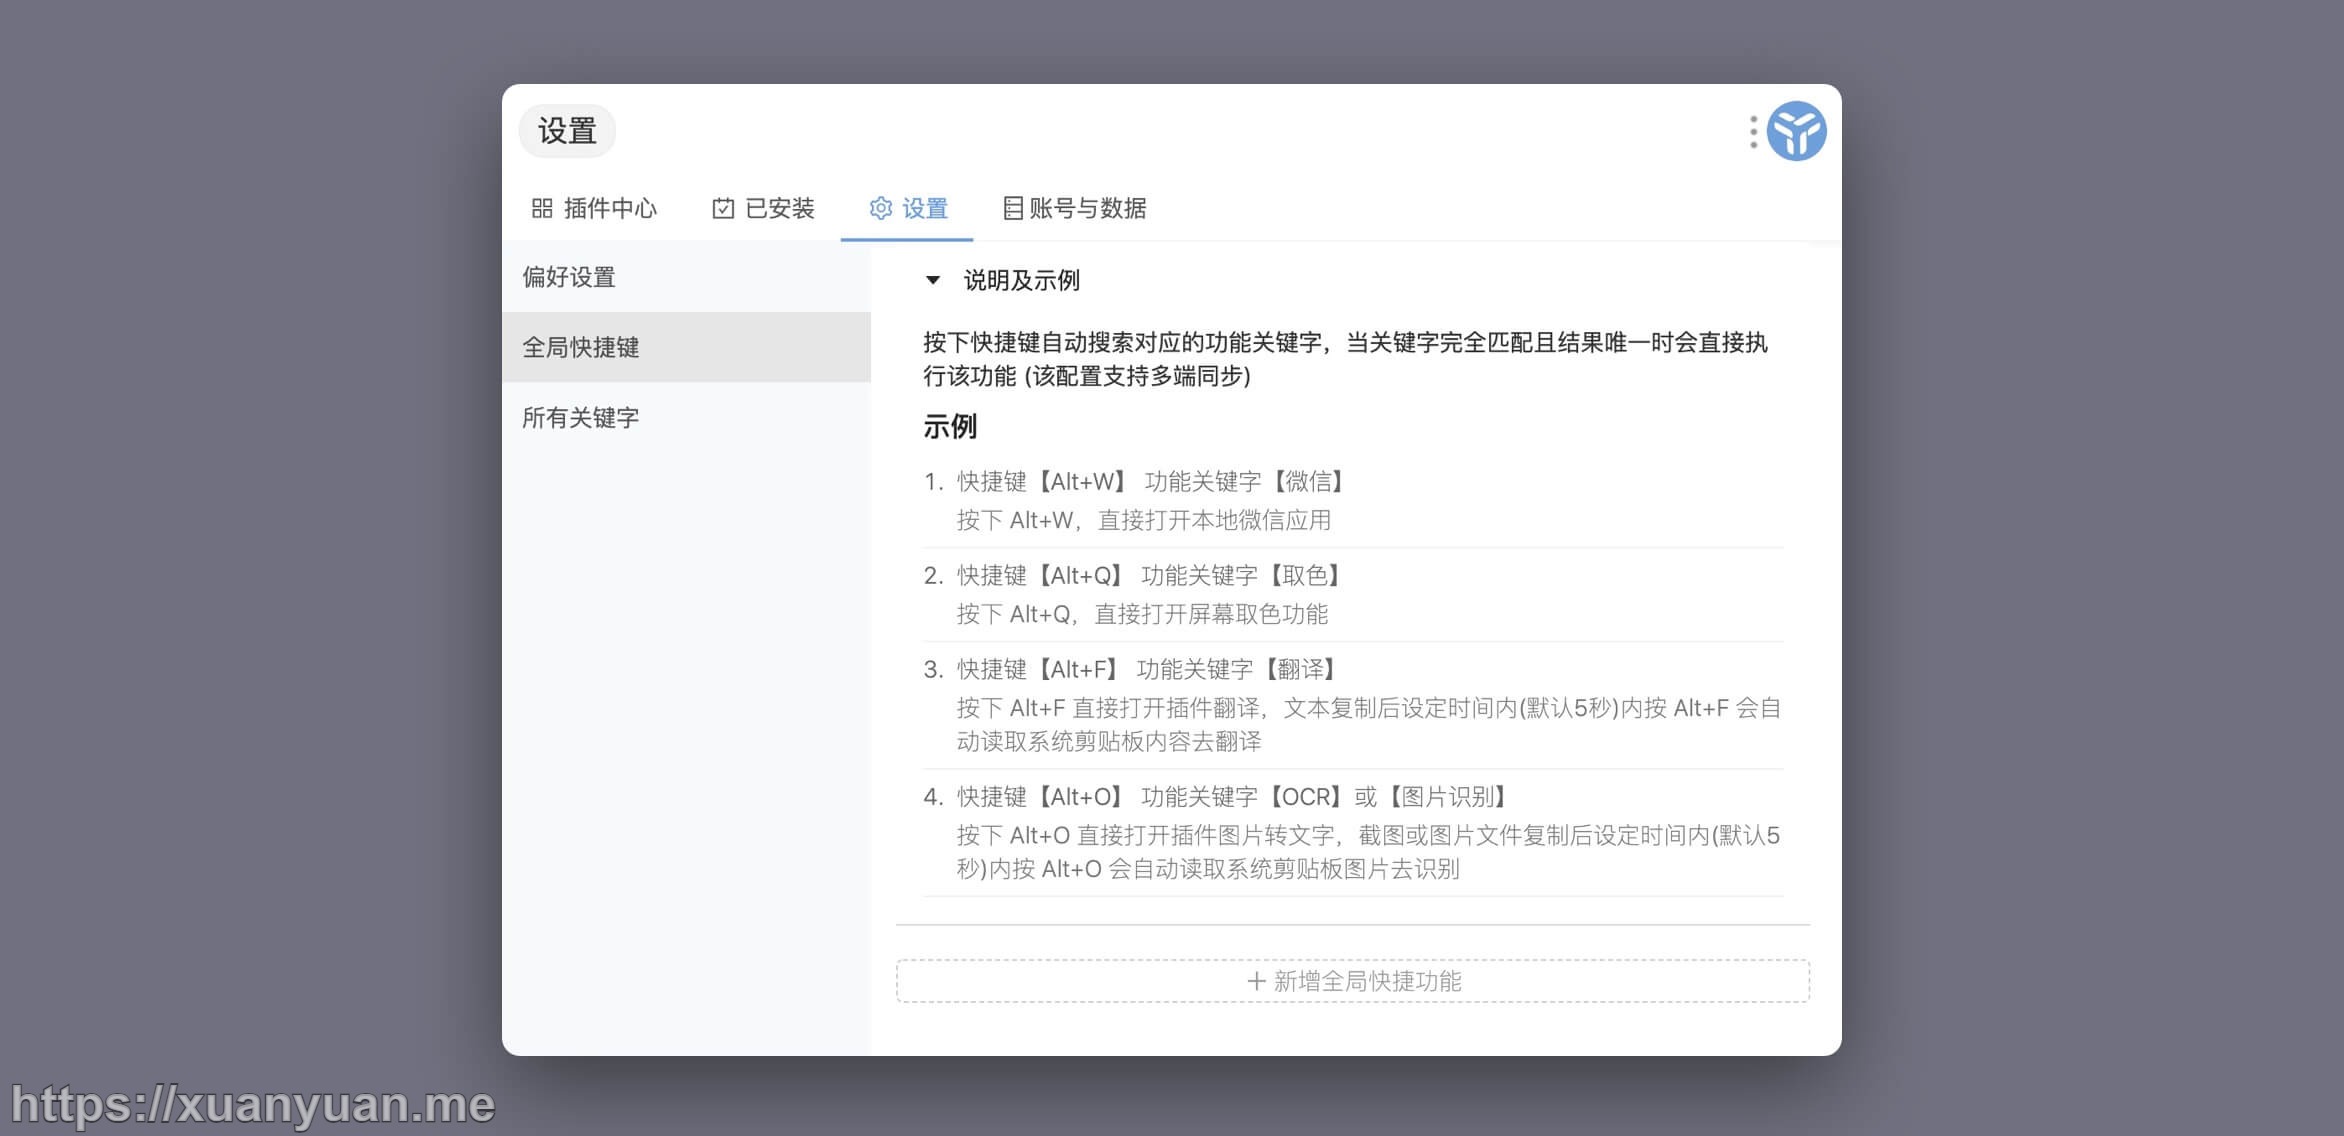This screenshot has height=1136, width=2344.
Task: Click the account and data icon
Action: tap(1013, 208)
